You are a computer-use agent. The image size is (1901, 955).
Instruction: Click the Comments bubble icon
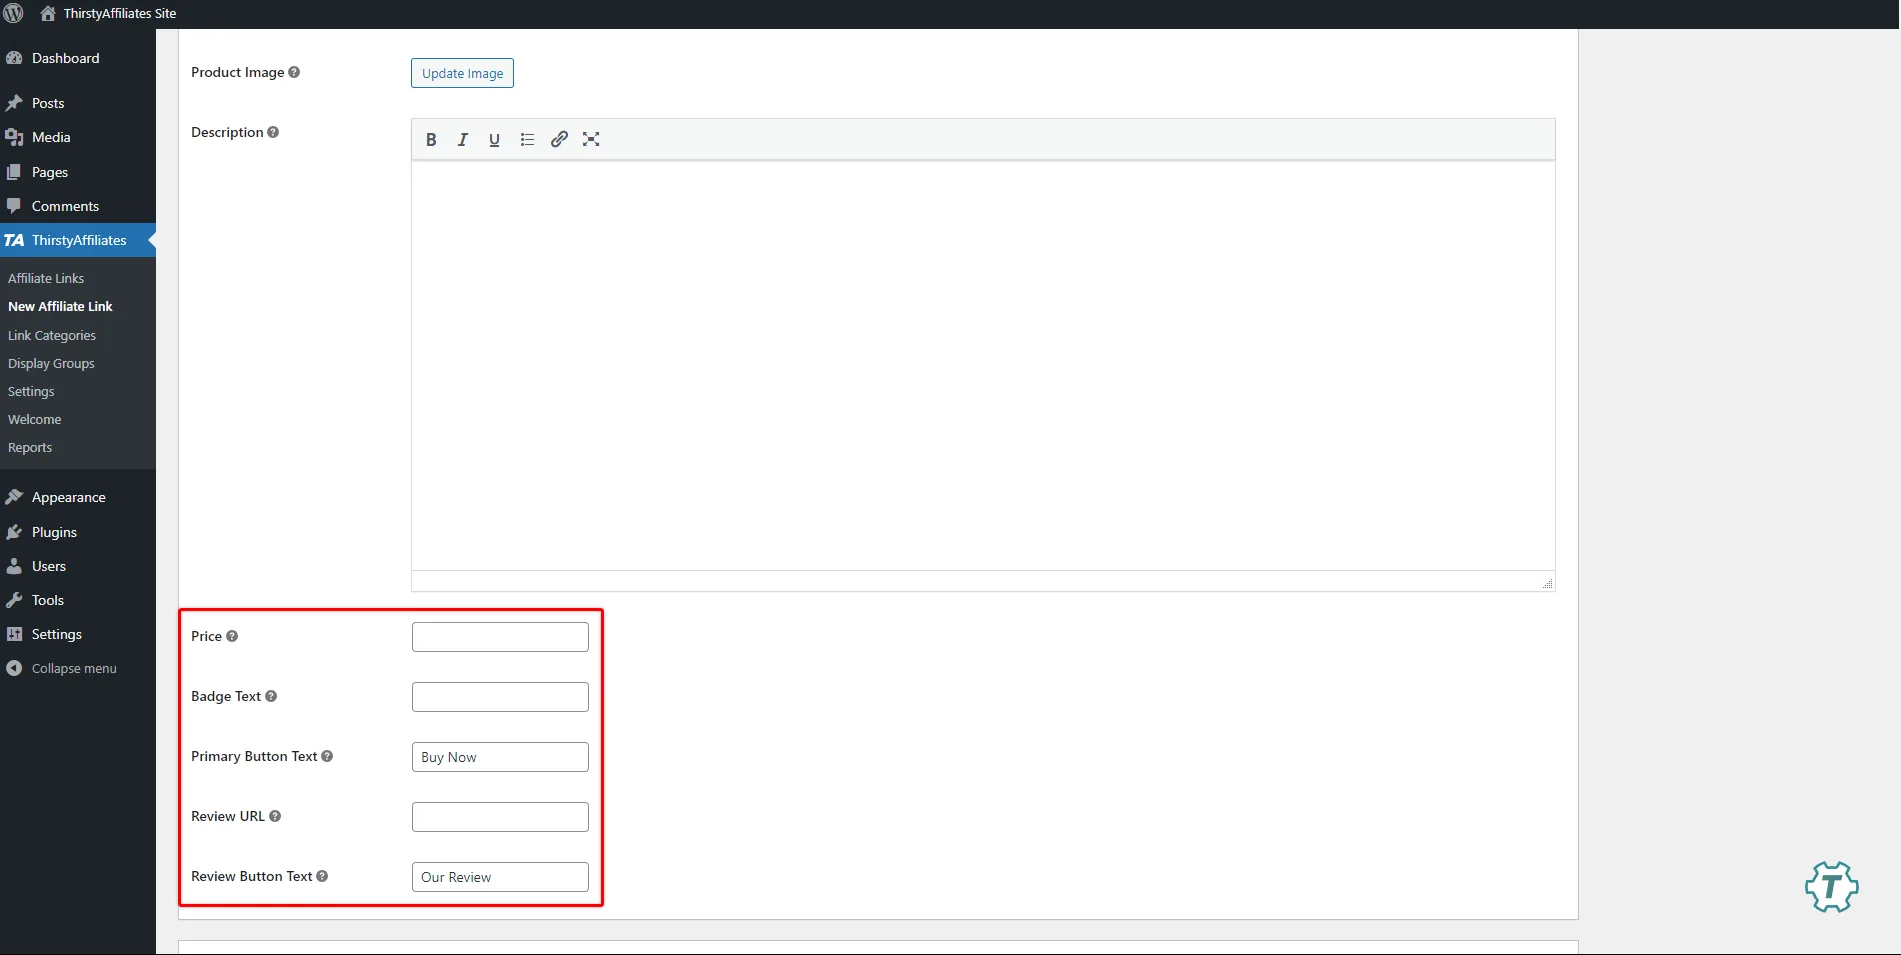pos(14,206)
